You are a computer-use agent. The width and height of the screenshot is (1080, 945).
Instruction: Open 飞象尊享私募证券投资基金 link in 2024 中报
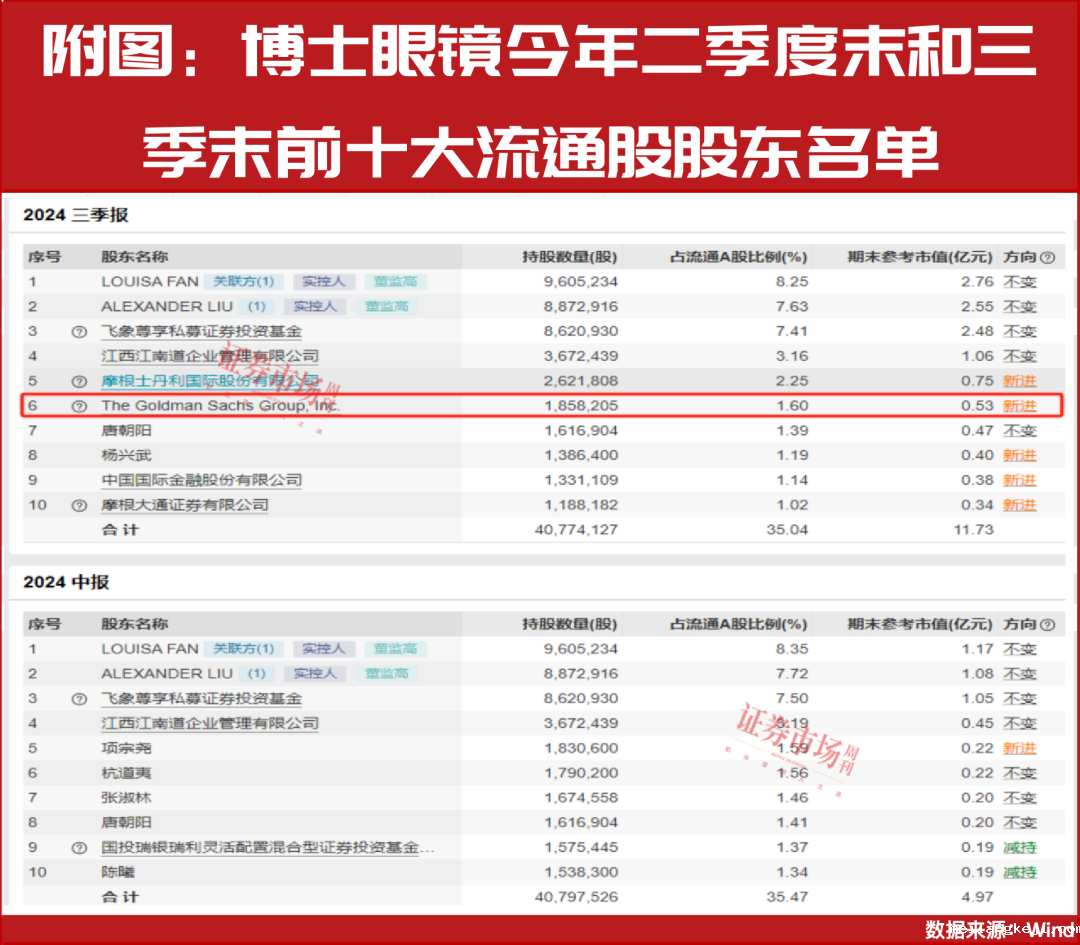click(202, 698)
